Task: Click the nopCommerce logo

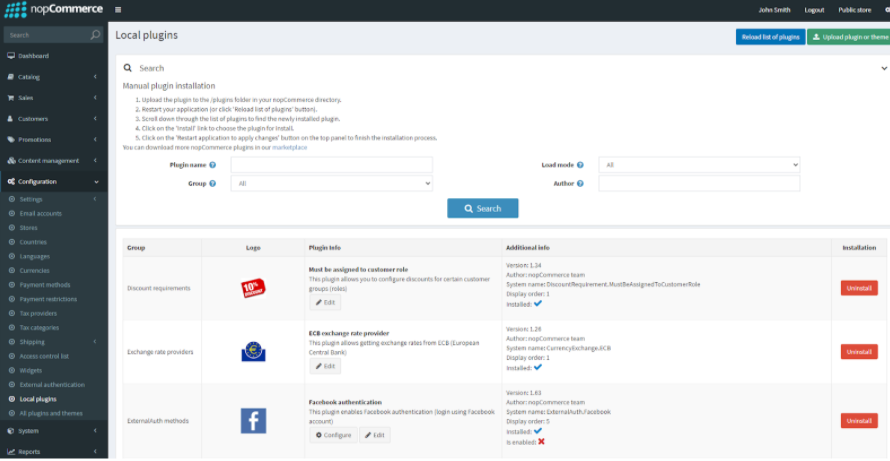Action: tap(53, 10)
